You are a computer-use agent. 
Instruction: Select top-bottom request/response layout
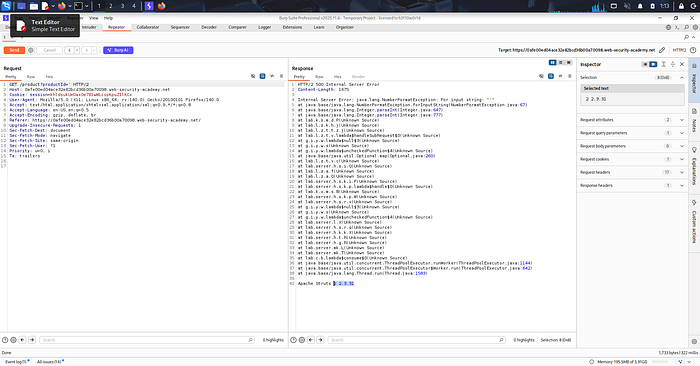point(561,62)
